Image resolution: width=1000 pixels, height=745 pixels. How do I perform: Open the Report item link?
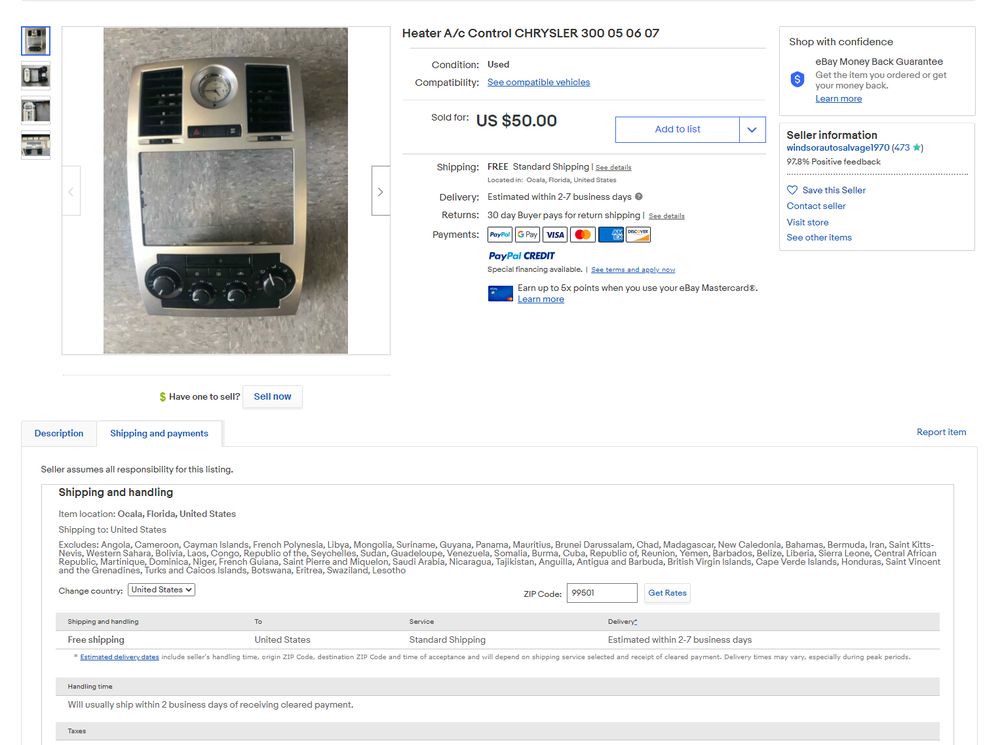point(941,432)
